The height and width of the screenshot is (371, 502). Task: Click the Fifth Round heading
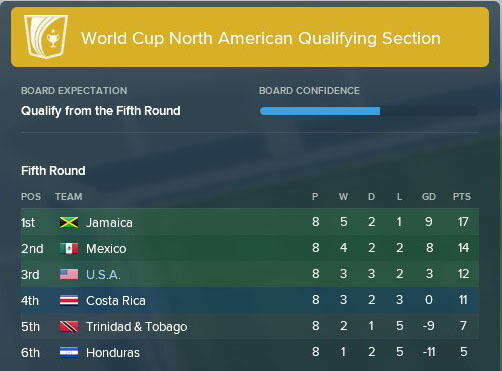53,171
